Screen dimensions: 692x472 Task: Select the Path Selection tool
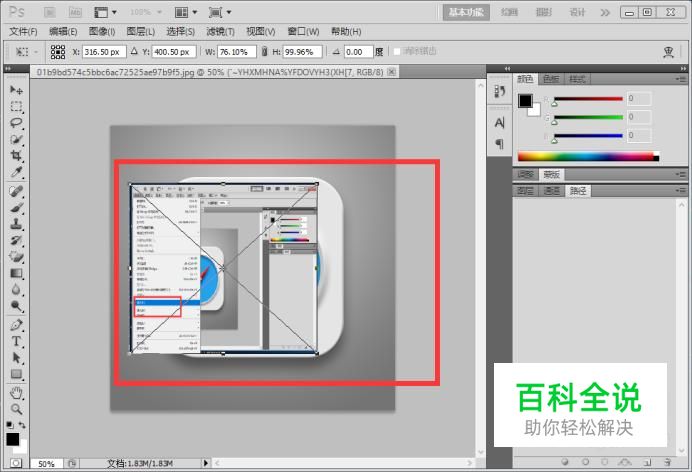pyautogui.click(x=16, y=358)
